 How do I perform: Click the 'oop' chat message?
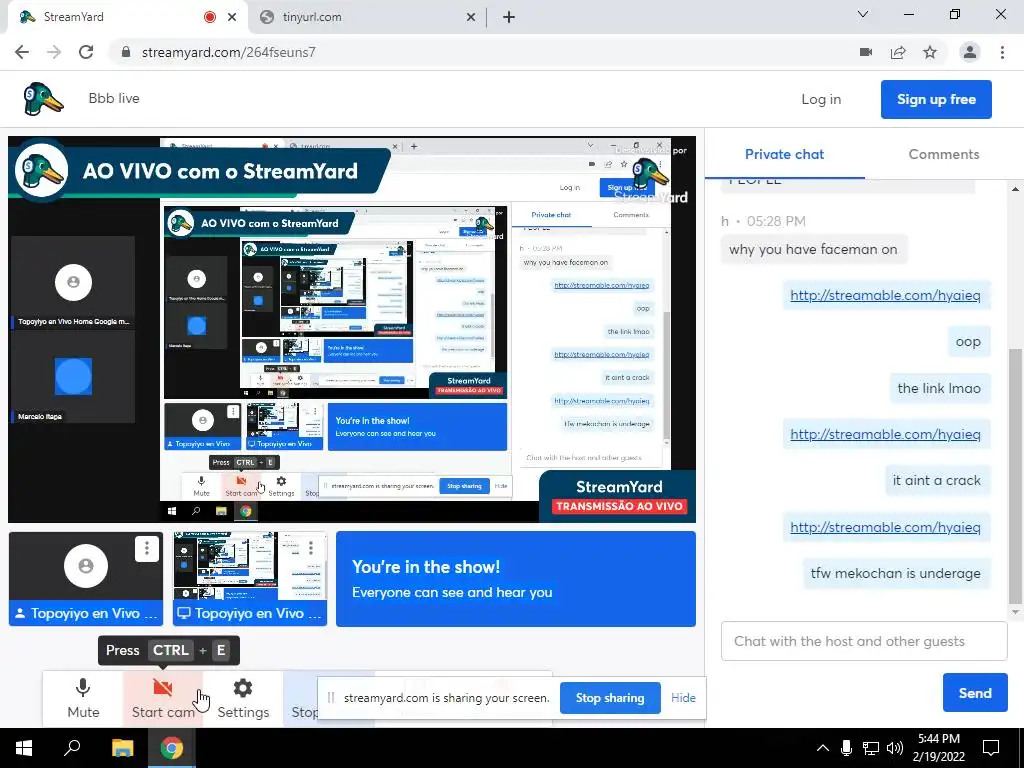pyautogui.click(x=968, y=342)
